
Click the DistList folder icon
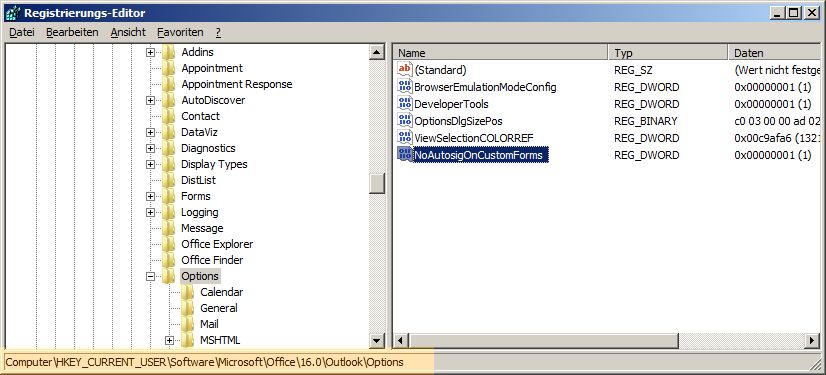[169, 180]
